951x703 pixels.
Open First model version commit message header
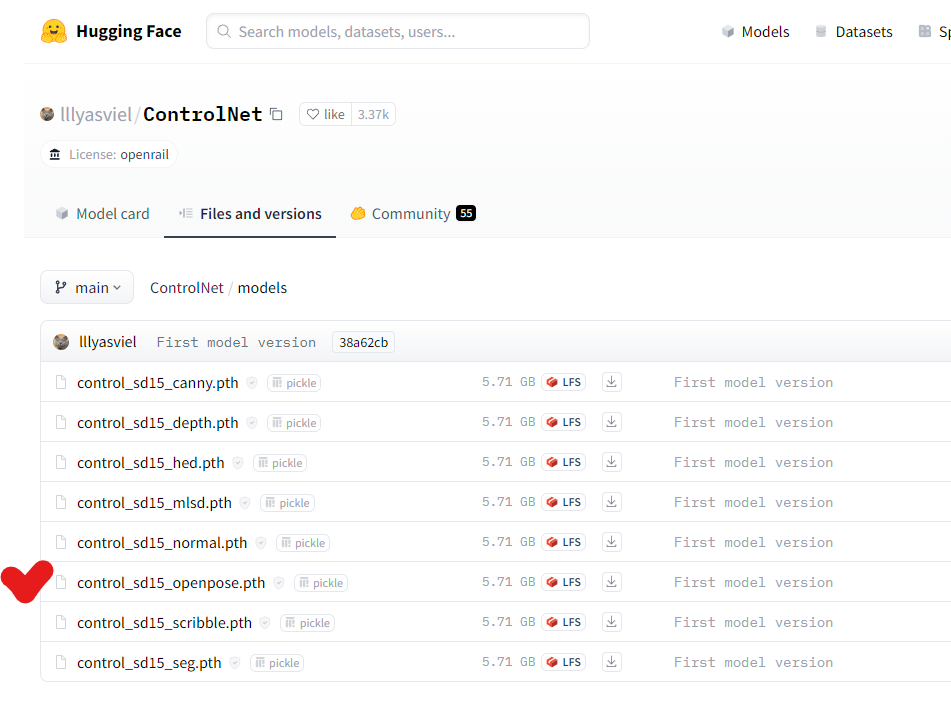(x=236, y=343)
